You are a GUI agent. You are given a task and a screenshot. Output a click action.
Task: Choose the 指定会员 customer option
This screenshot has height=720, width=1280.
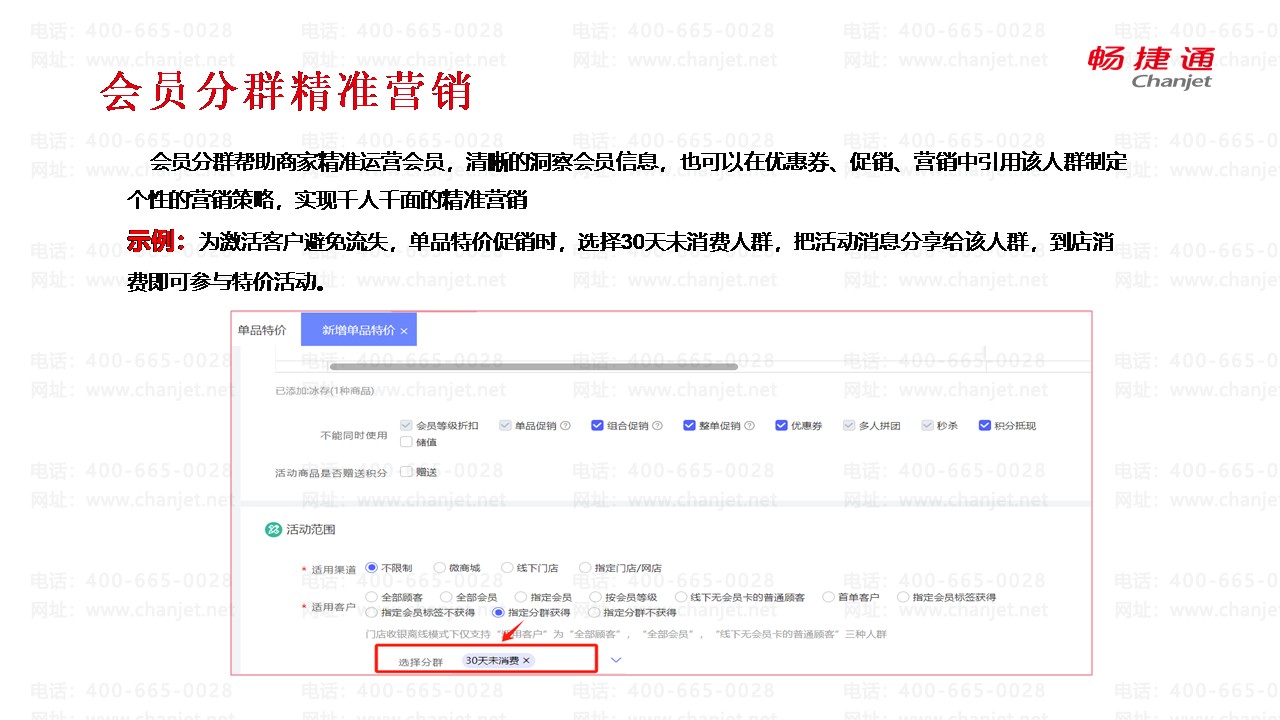(520, 597)
